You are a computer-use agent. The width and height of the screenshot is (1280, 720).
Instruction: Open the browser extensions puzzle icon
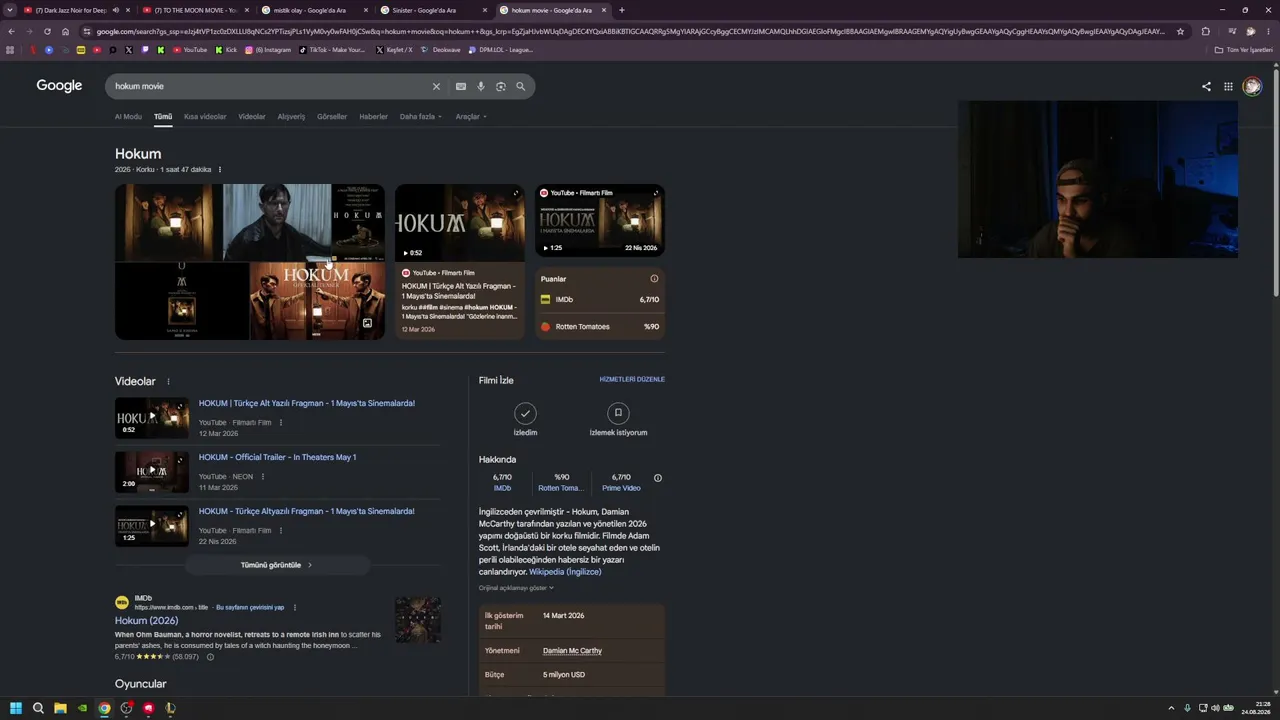pos(1205,31)
